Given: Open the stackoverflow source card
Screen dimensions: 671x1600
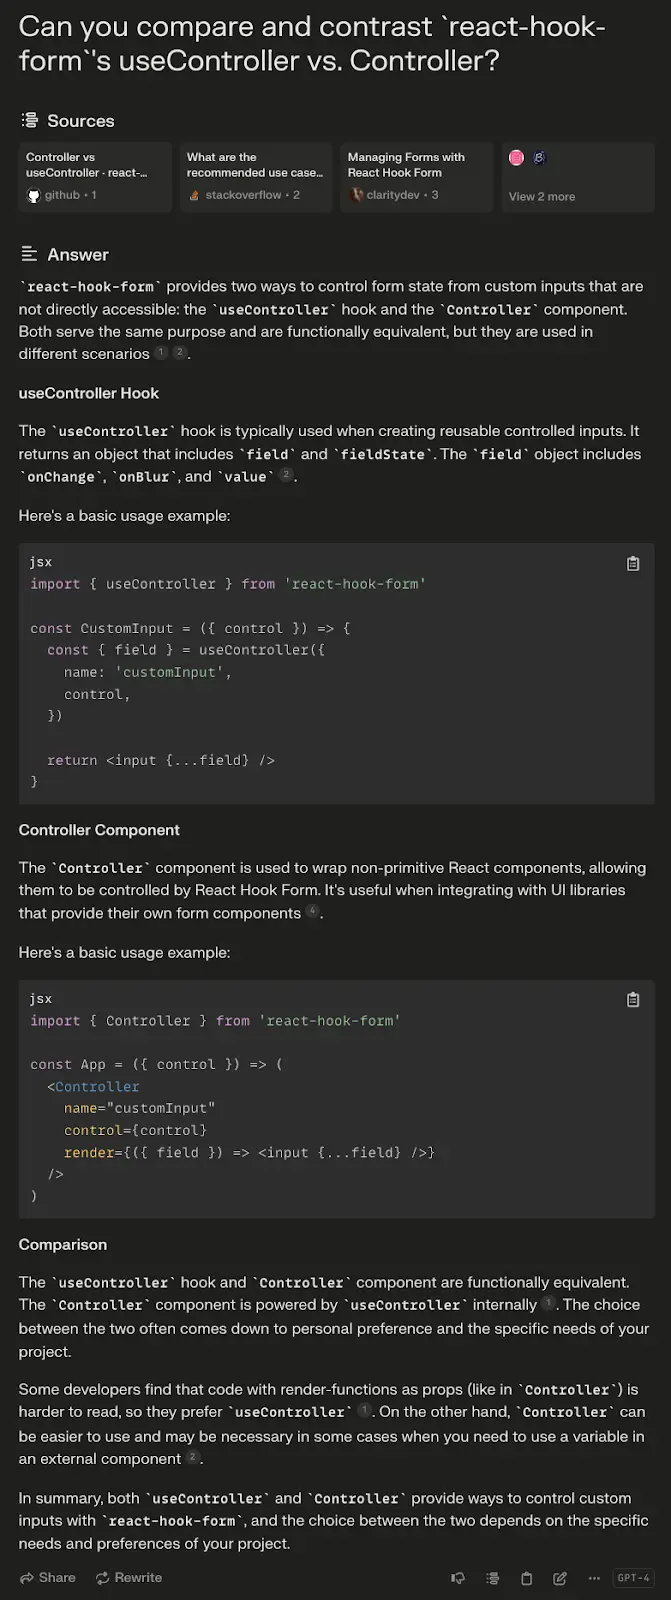Looking at the screenshot, I should 256,177.
